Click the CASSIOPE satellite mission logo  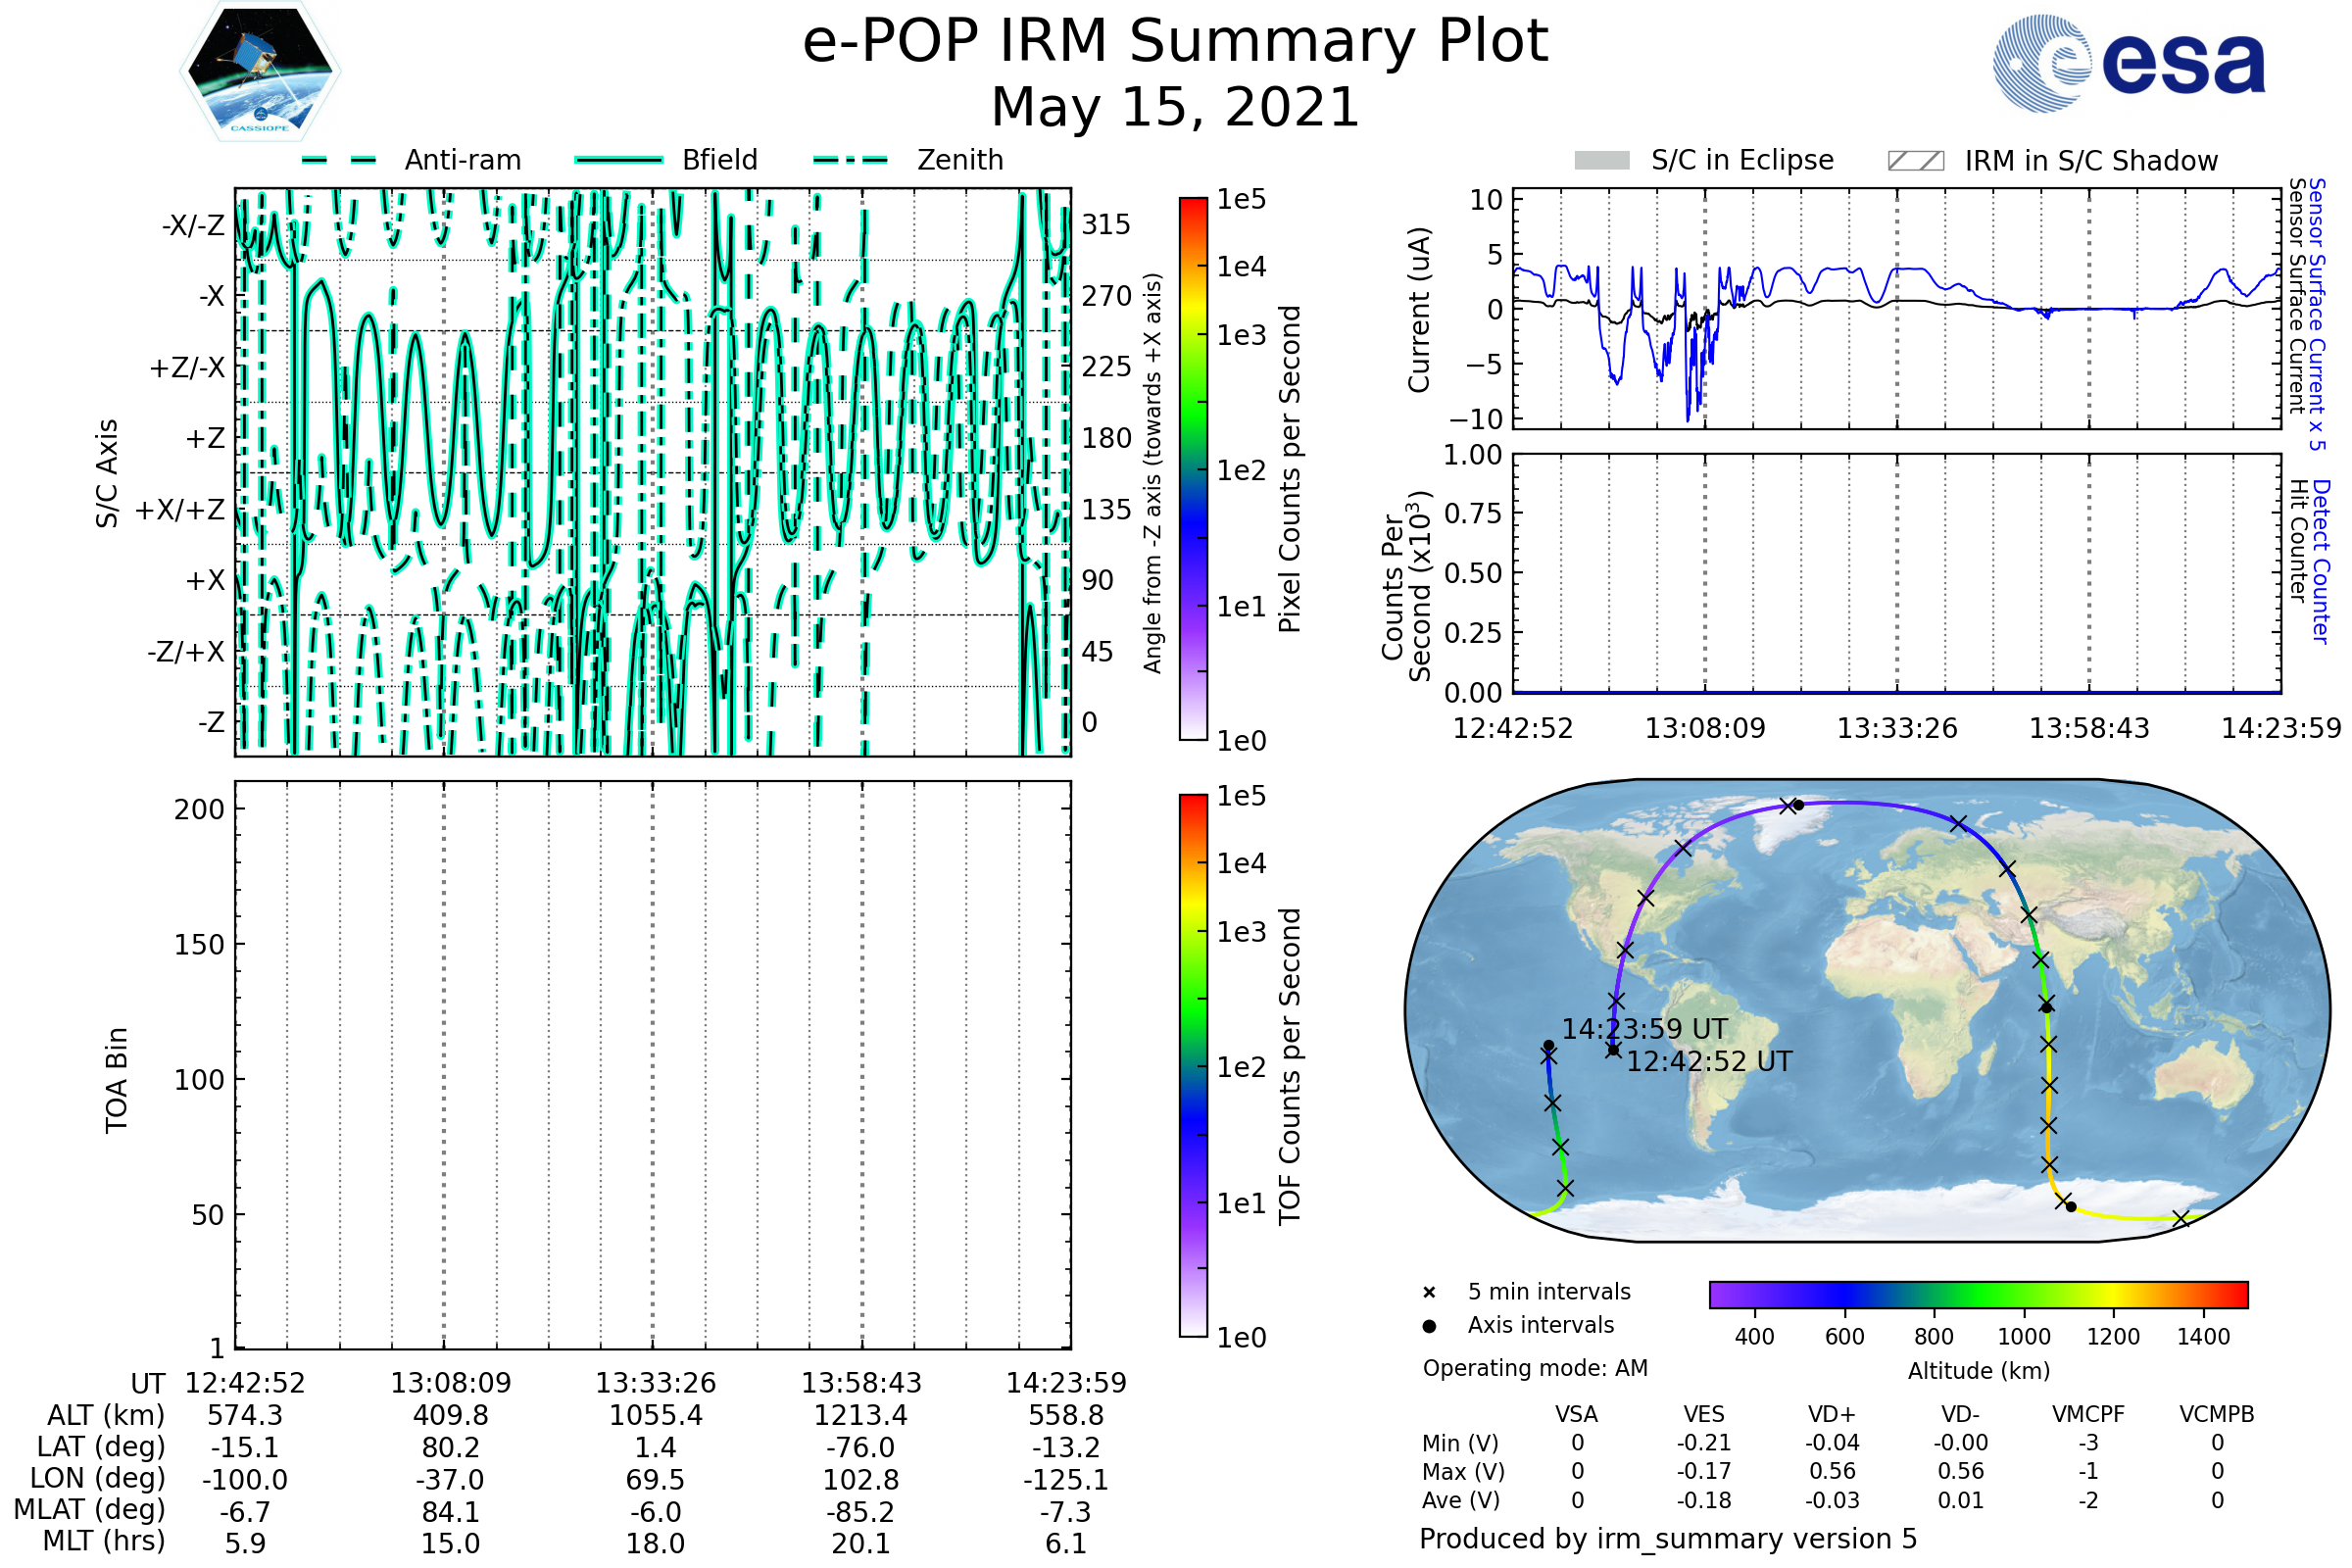(260, 72)
